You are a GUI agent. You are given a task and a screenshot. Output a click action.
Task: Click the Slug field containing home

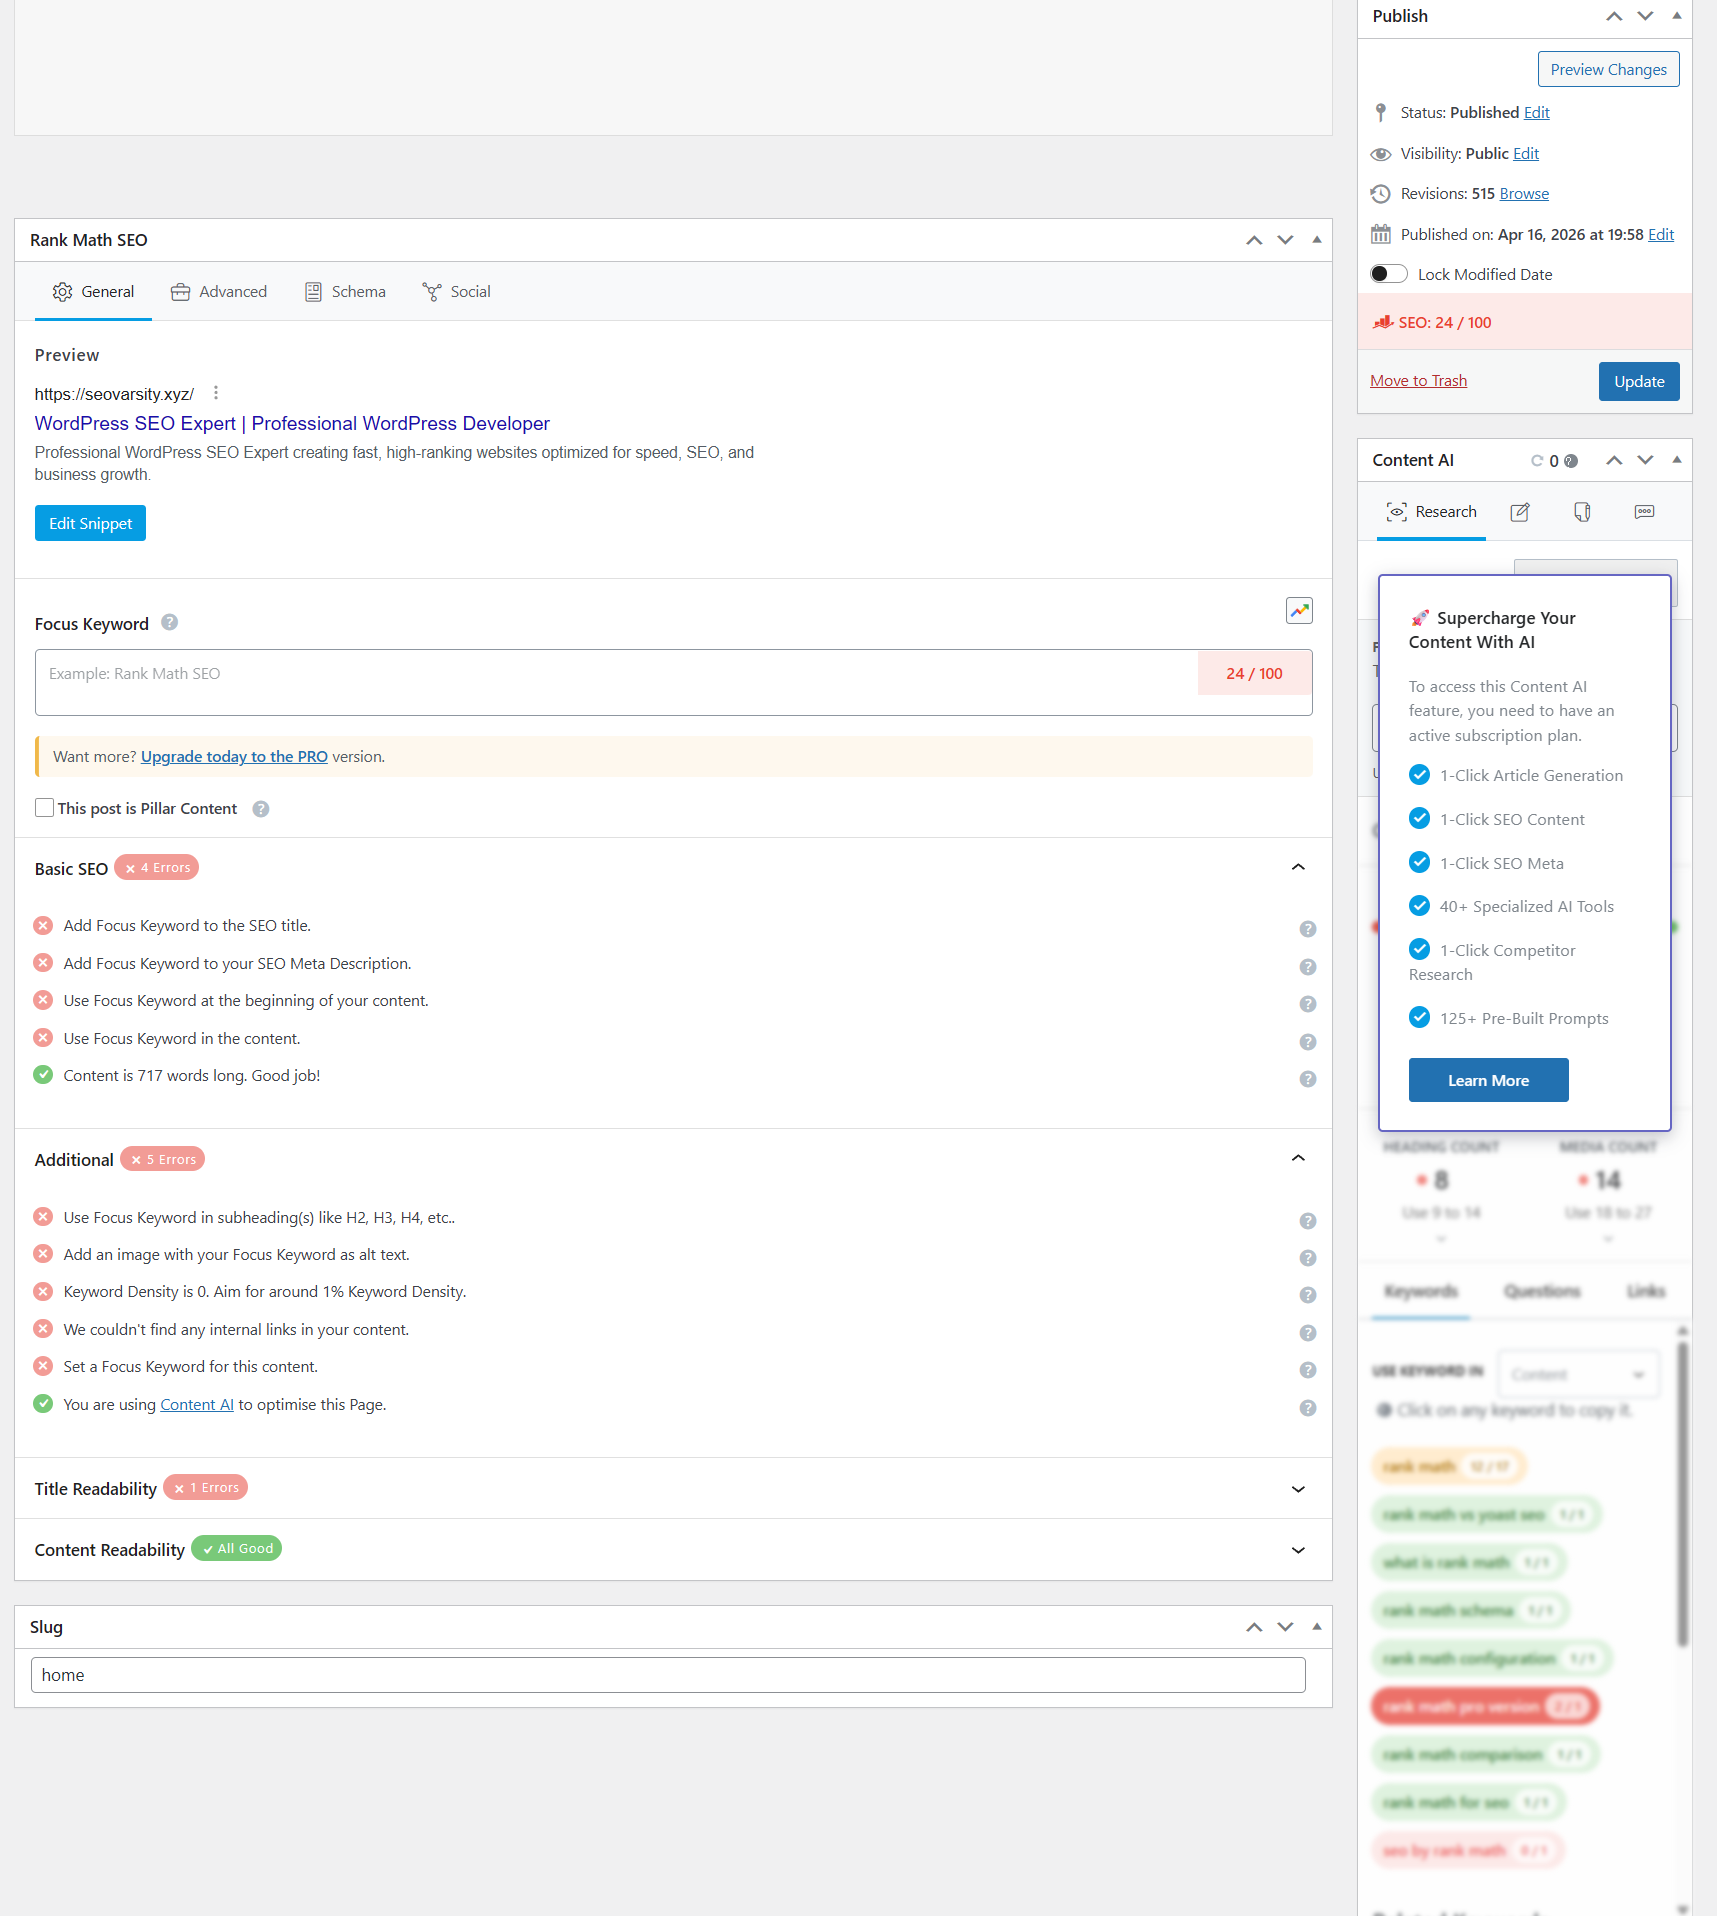coord(668,1675)
